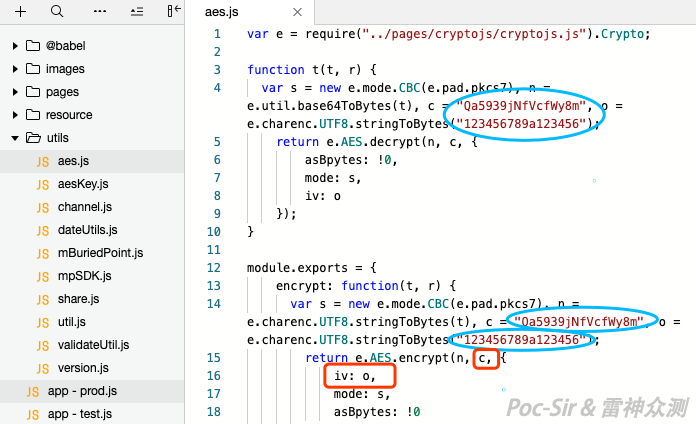This screenshot has width=696, height=424.
Task: Click the JS icon beside share.js
Action: coord(43,300)
